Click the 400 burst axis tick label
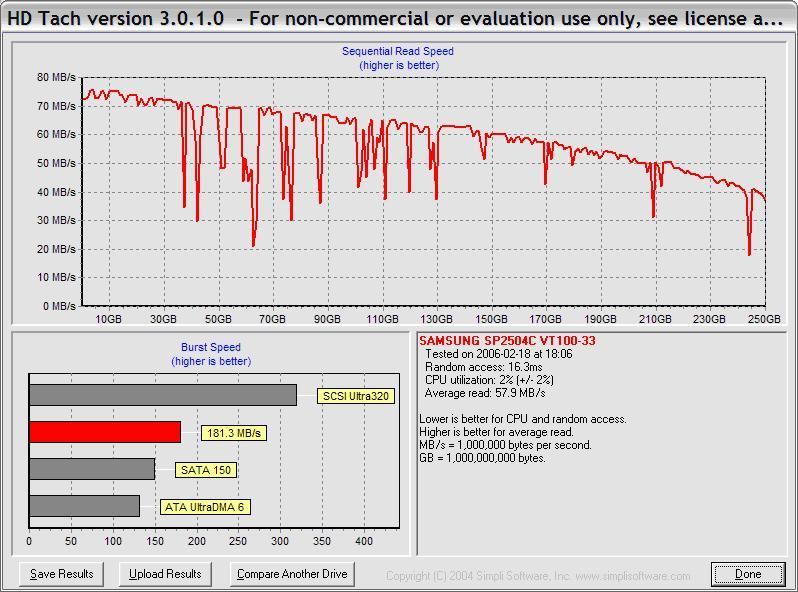The width and height of the screenshot is (798, 592). 364,541
